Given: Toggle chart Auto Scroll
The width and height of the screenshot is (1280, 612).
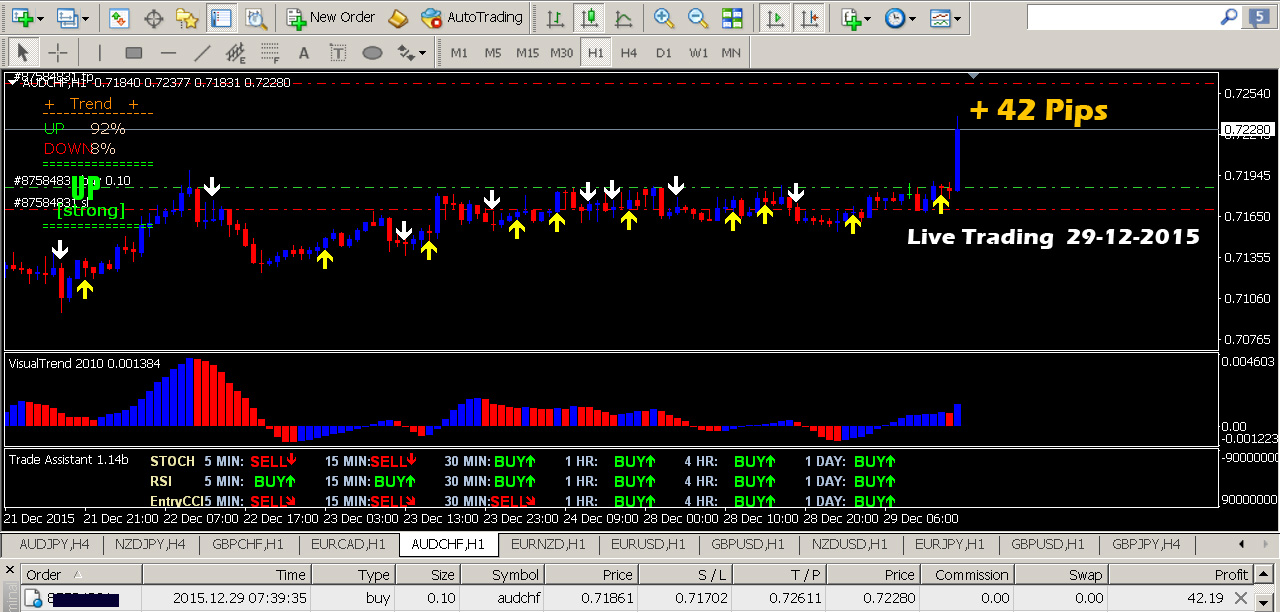Looking at the screenshot, I should [x=773, y=17].
